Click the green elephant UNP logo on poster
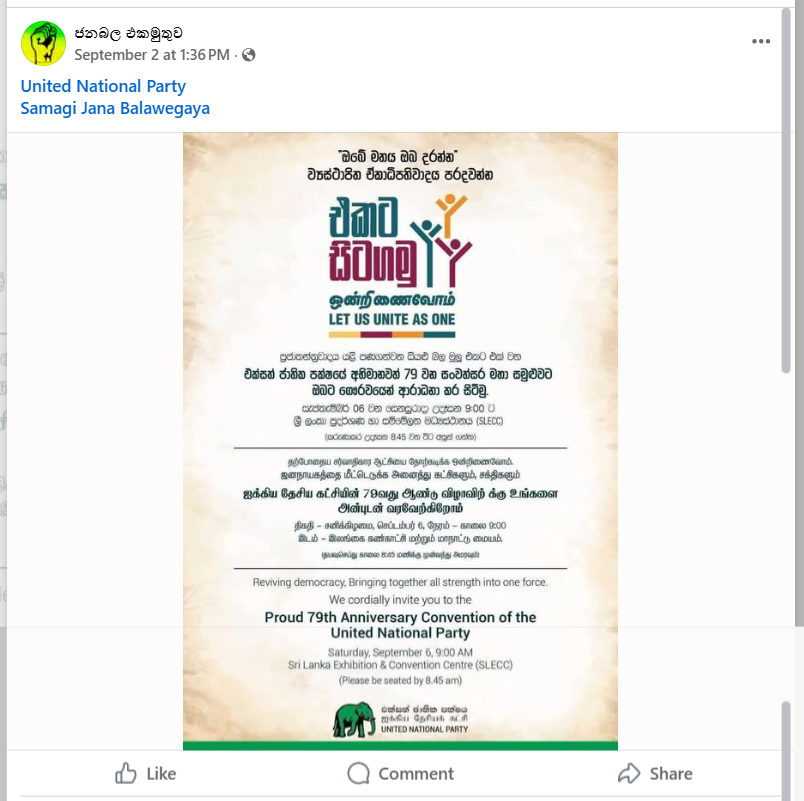The width and height of the screenshot is (804, 801). (x=354, y=719)
